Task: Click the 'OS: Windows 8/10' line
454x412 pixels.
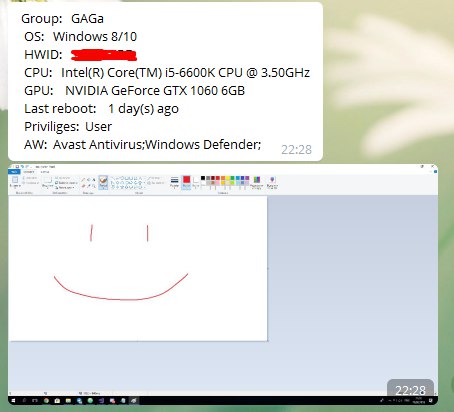Action: click(x=80, y=36)
